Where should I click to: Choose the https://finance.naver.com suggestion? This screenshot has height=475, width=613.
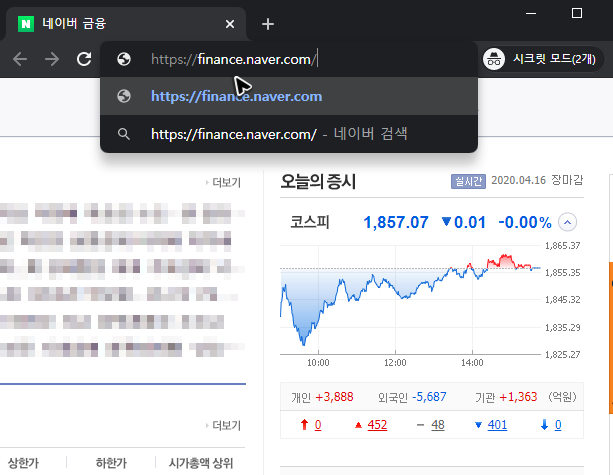[289, 96]
